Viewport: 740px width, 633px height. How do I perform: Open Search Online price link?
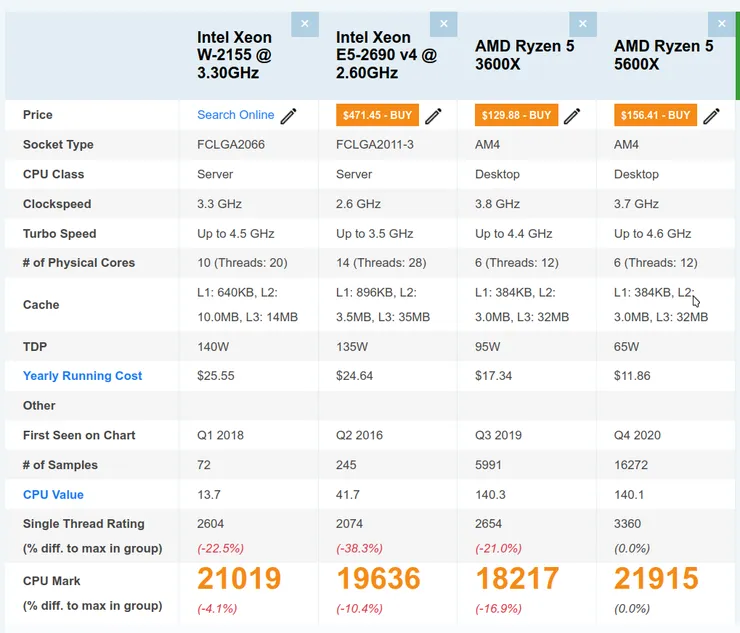click(x=235, y=115)
